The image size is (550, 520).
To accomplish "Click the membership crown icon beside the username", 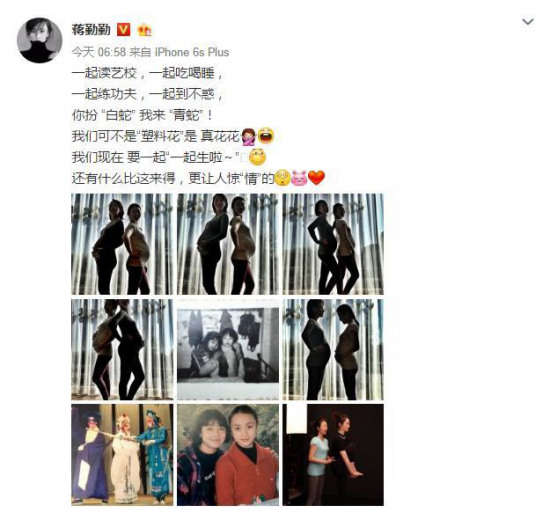I will click(144, 30).
